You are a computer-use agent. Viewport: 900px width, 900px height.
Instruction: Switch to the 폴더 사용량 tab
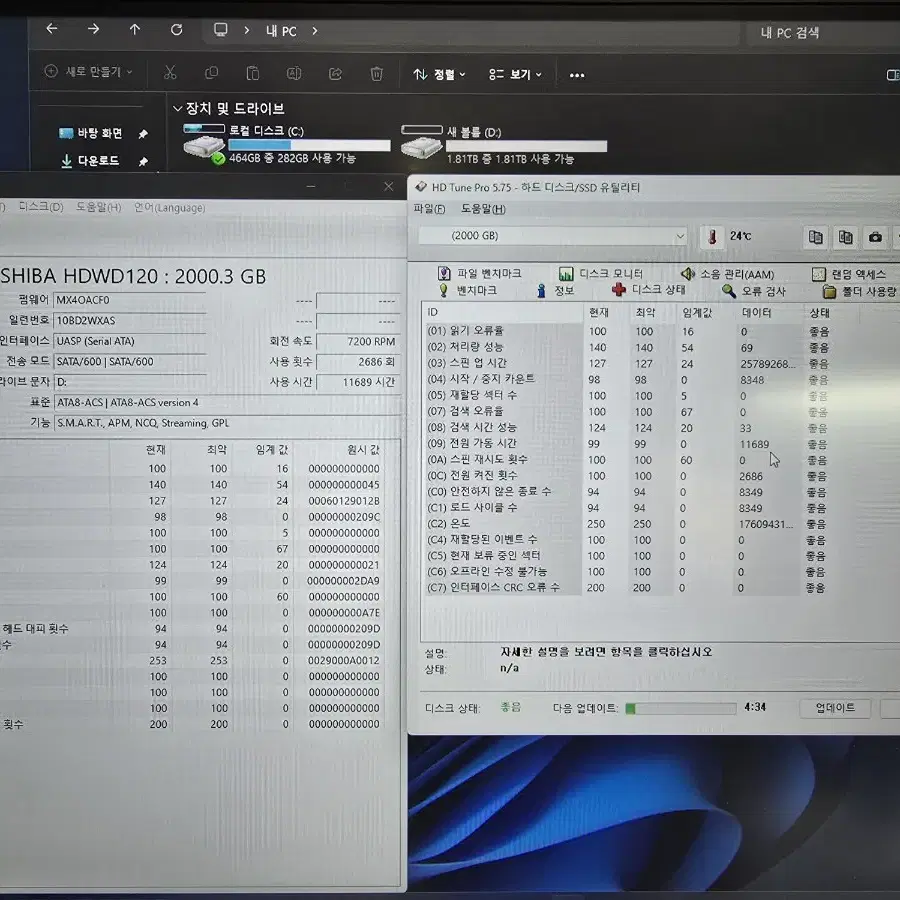coord(859,292)
